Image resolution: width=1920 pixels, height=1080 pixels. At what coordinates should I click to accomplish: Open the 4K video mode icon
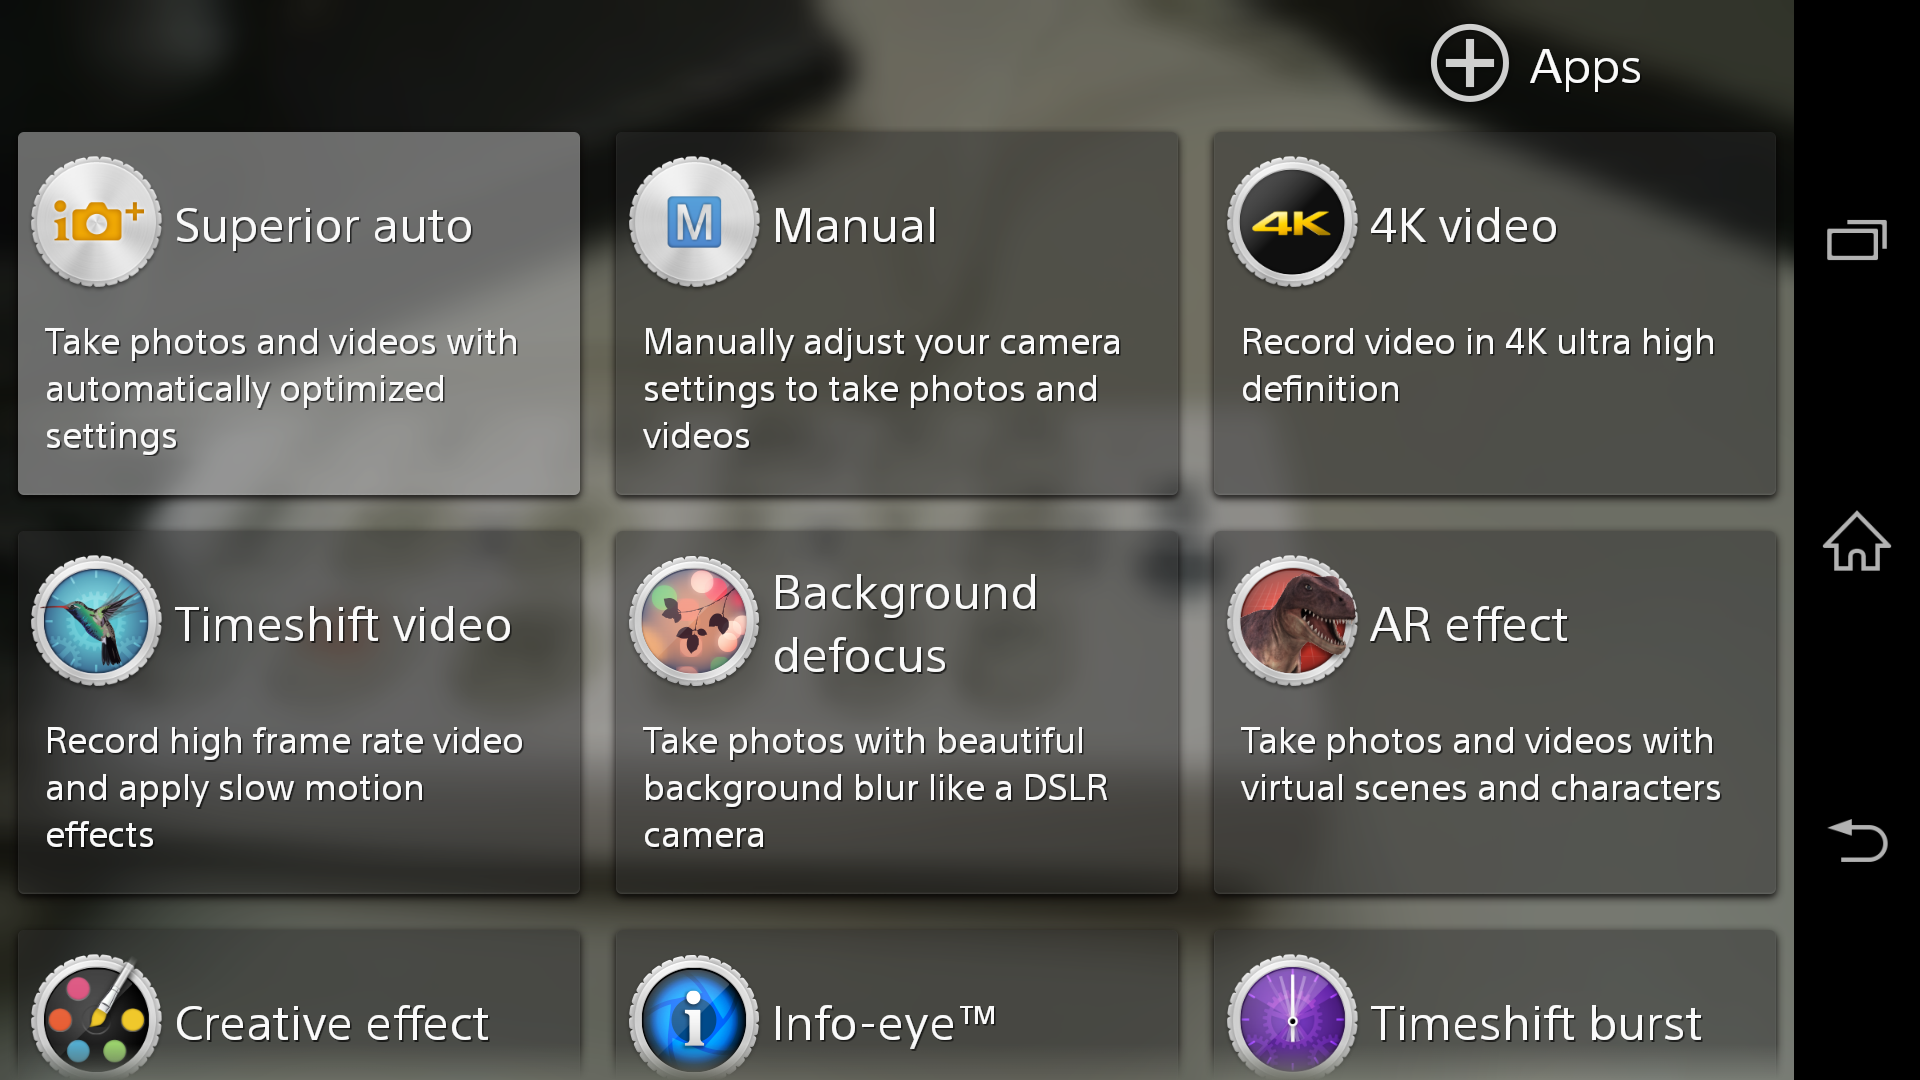click(1292, 222)
